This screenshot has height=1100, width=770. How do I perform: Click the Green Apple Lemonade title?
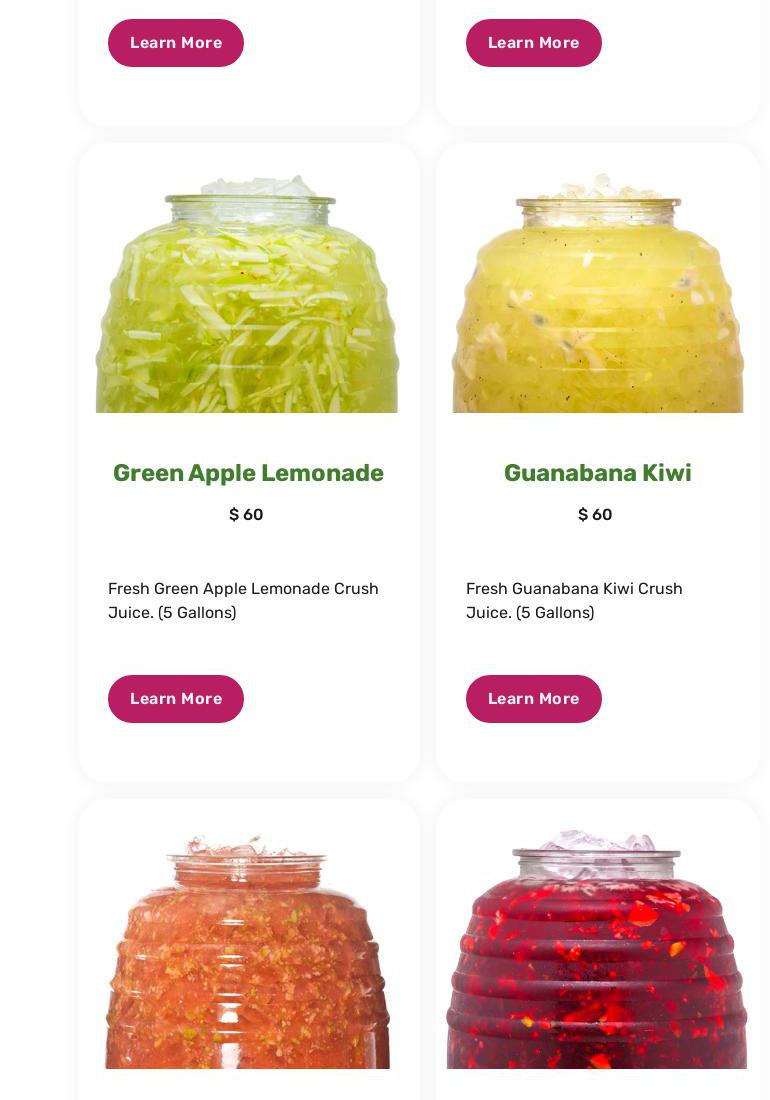tap(248, 474)
